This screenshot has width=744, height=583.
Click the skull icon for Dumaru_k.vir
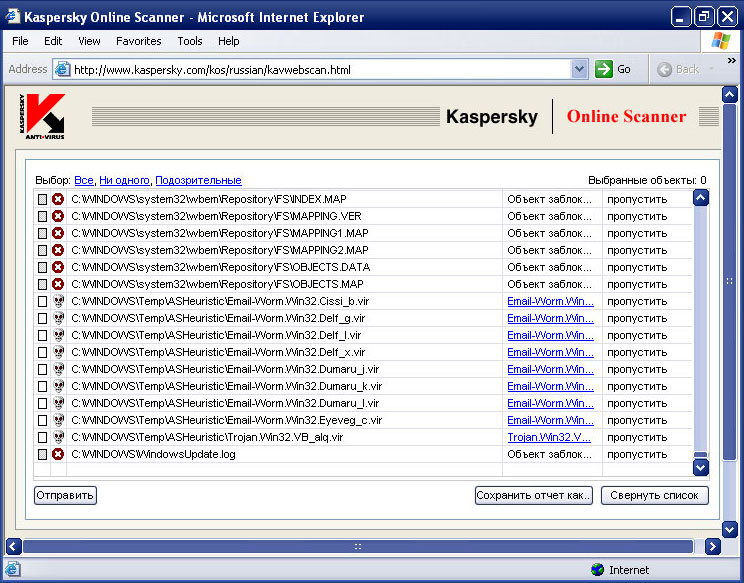[x=58, y=387]
